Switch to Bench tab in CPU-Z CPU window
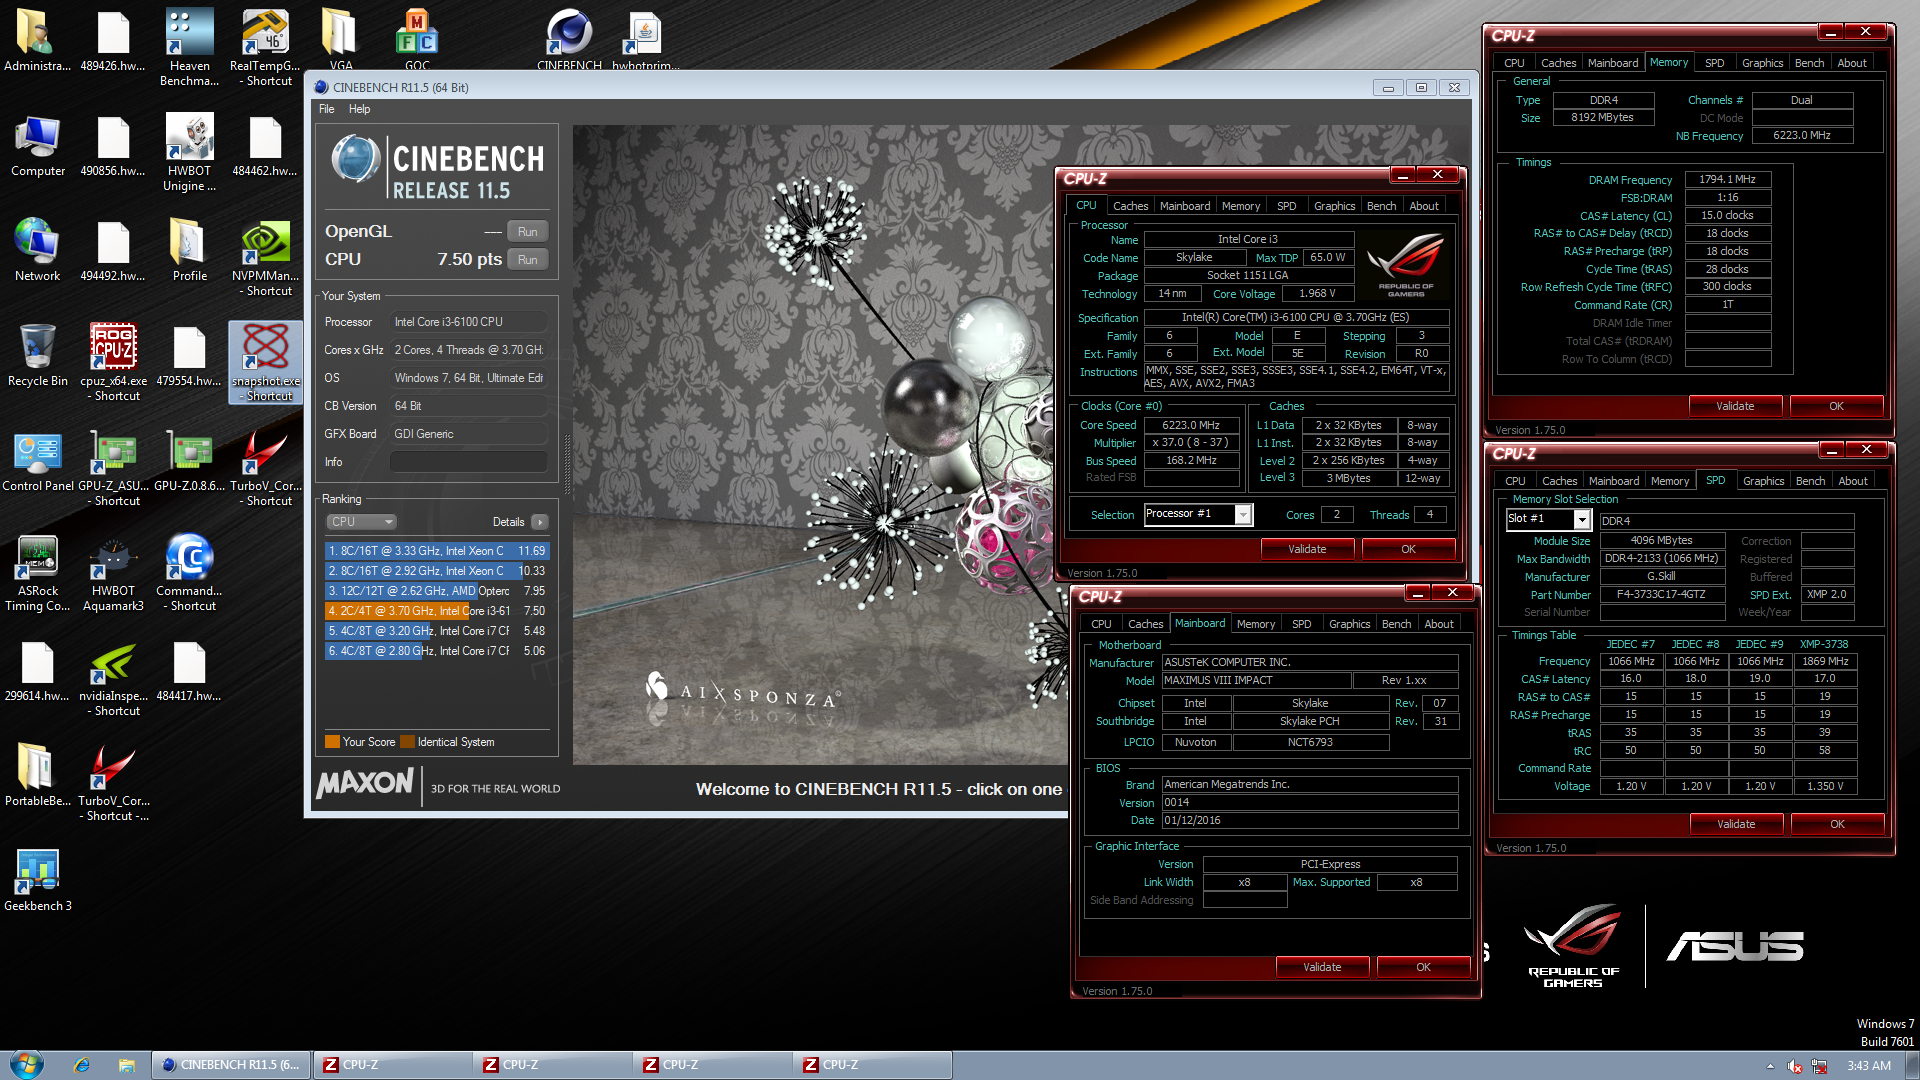The image size is (1920, 1080). click(x=1381, y=206)
